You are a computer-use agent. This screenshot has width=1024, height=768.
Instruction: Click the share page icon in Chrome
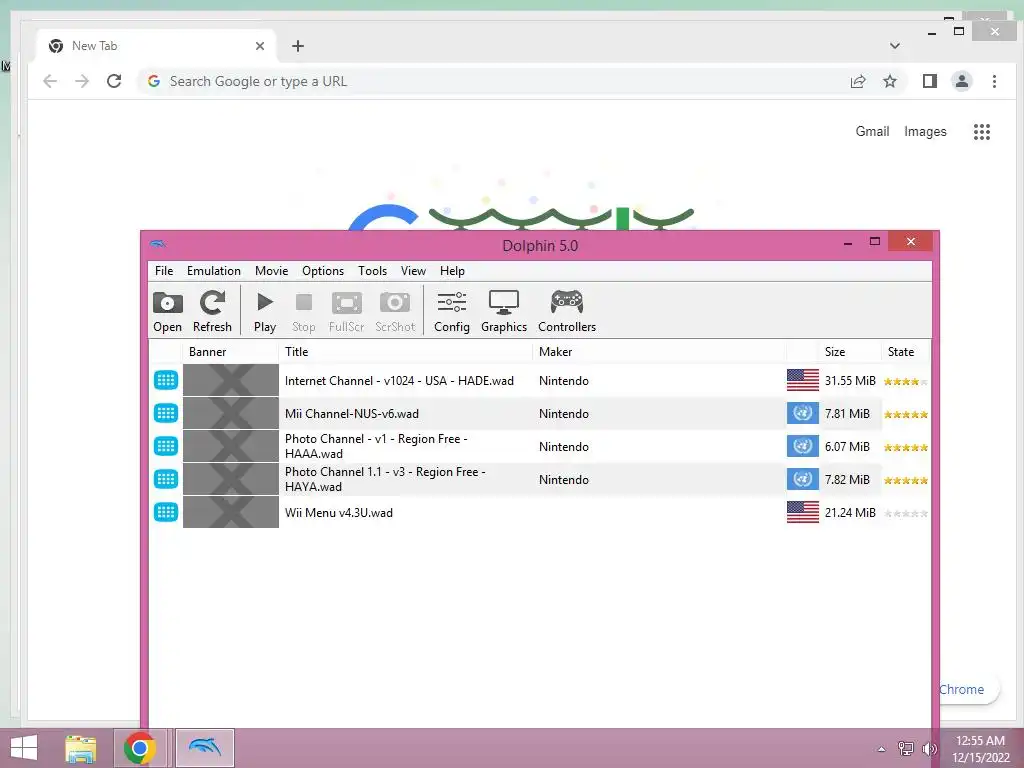pos(857,81)
